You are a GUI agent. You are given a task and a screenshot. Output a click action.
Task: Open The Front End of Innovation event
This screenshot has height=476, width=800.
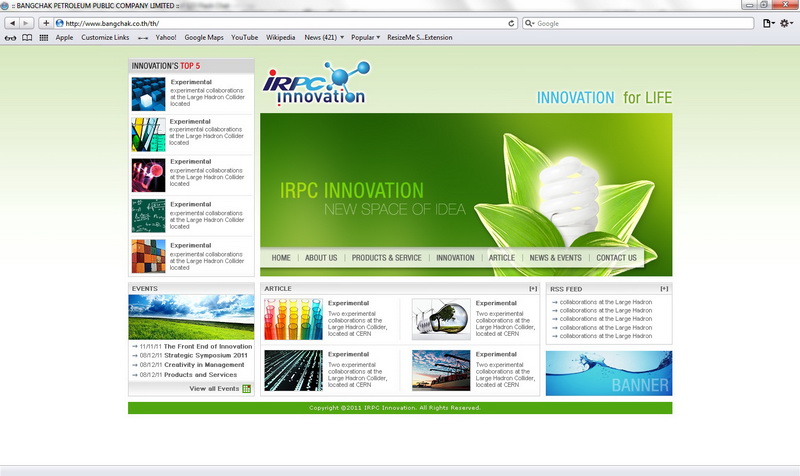[208, 346]
